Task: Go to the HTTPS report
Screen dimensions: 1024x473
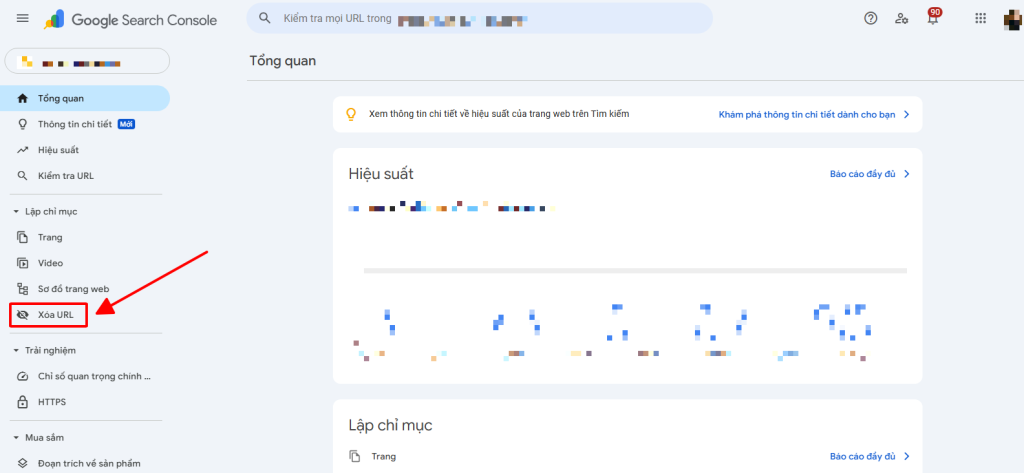Action: (52, 402)
